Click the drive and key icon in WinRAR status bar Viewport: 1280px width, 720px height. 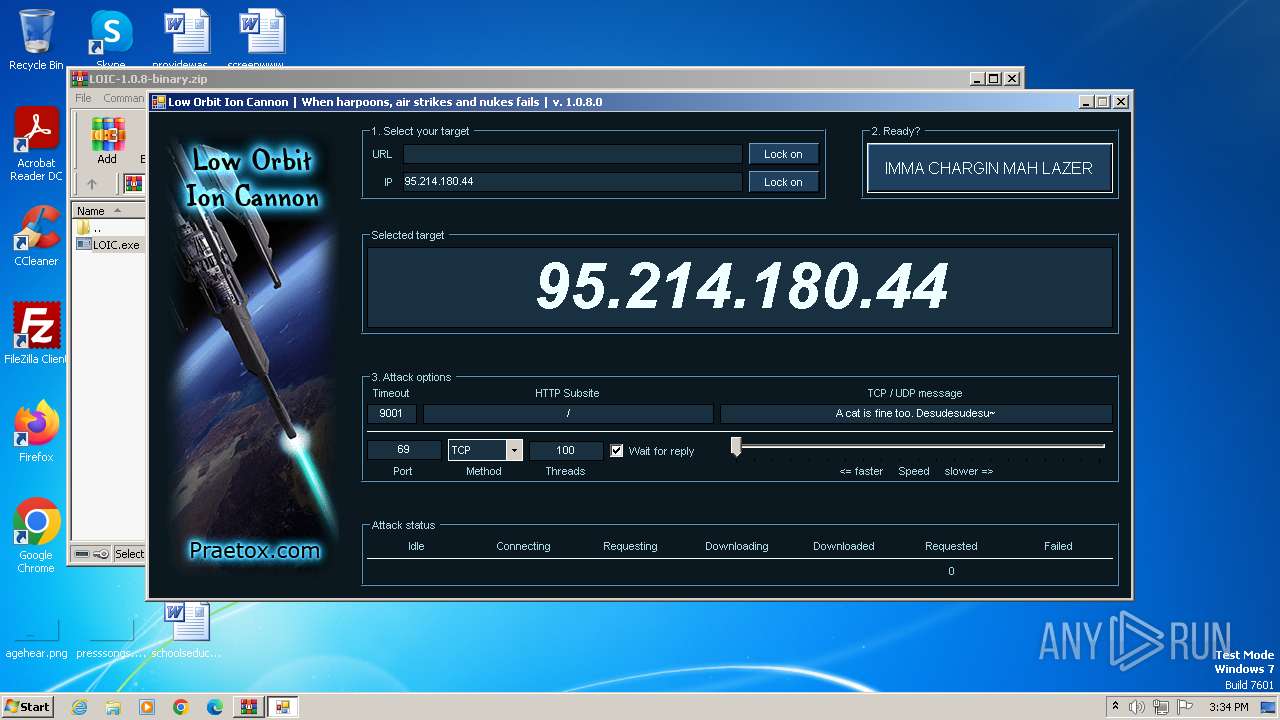click(92, 554)
